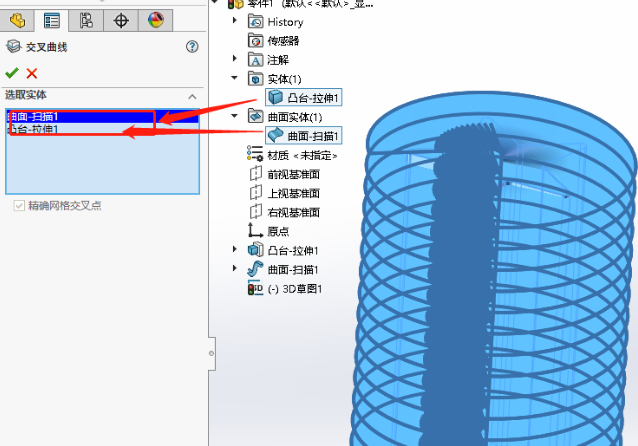Click the 右视基准面 plane icon
The image size is (638, 446).
pyautogui.click(x=256, y=212)
